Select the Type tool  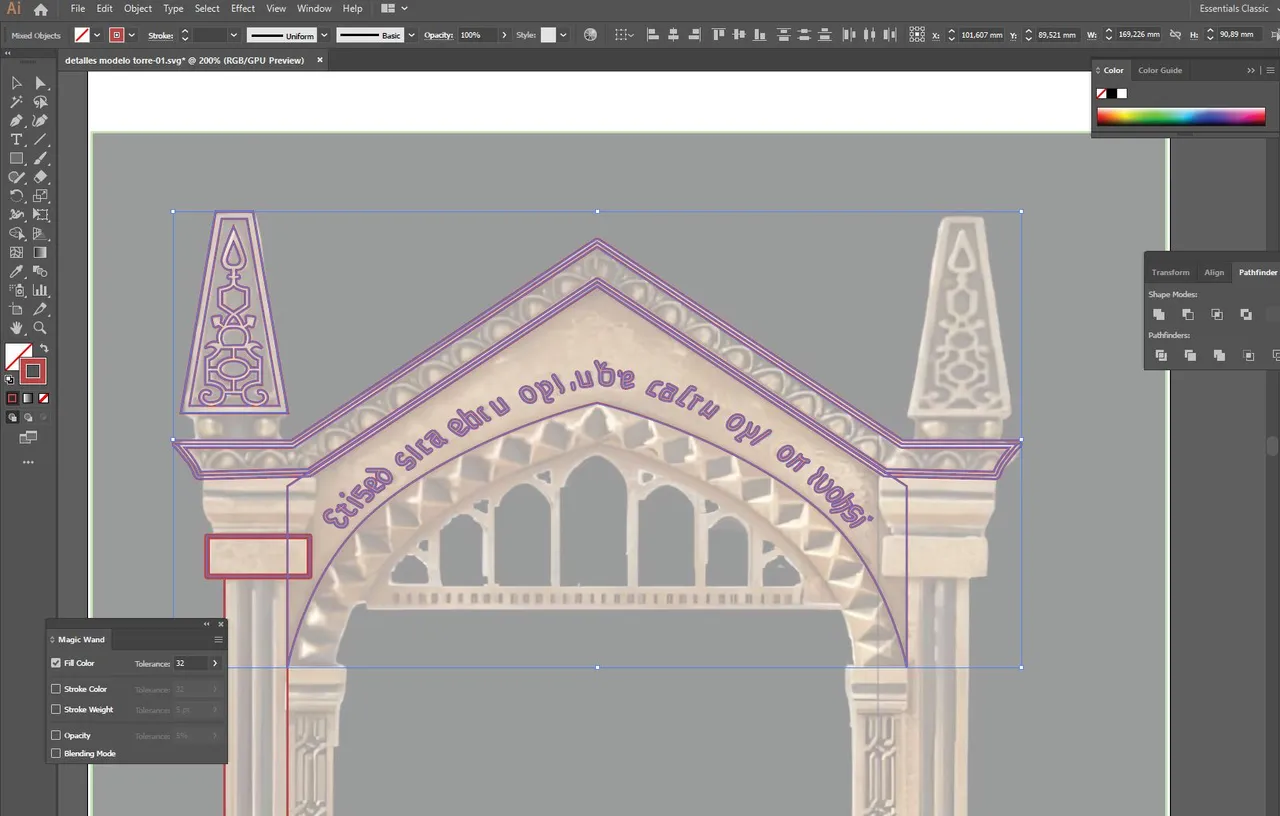tap(17, 140)
